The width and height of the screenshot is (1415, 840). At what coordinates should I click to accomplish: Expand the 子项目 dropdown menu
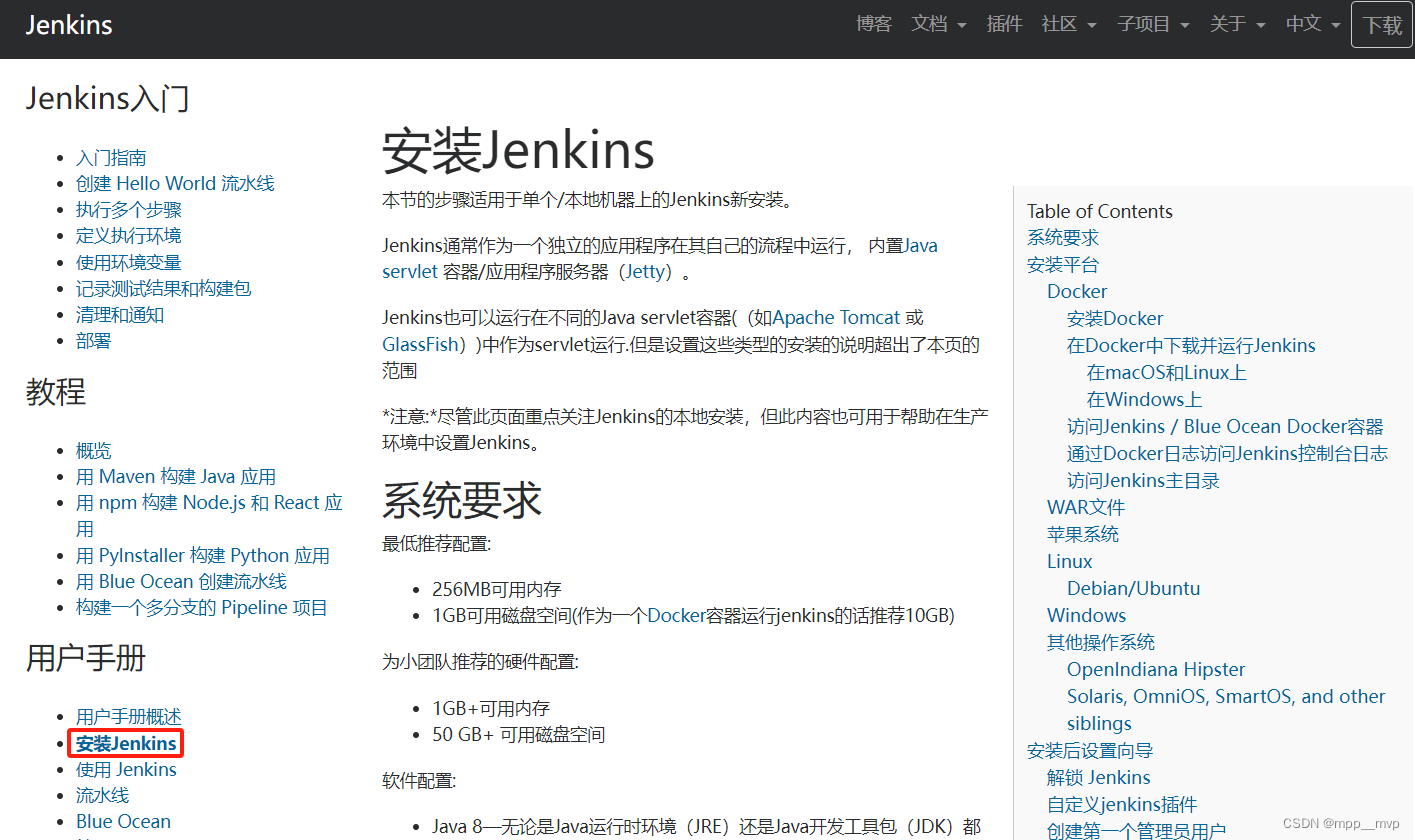click(1153, 24)
